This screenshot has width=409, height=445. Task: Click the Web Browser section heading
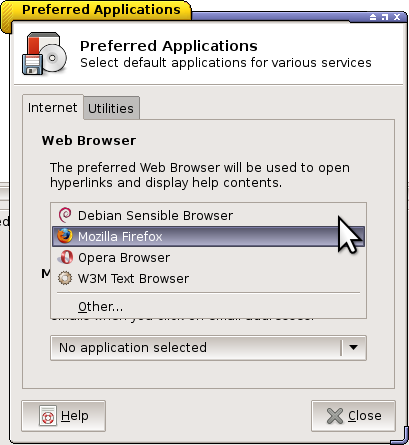[x=89, y=140]
